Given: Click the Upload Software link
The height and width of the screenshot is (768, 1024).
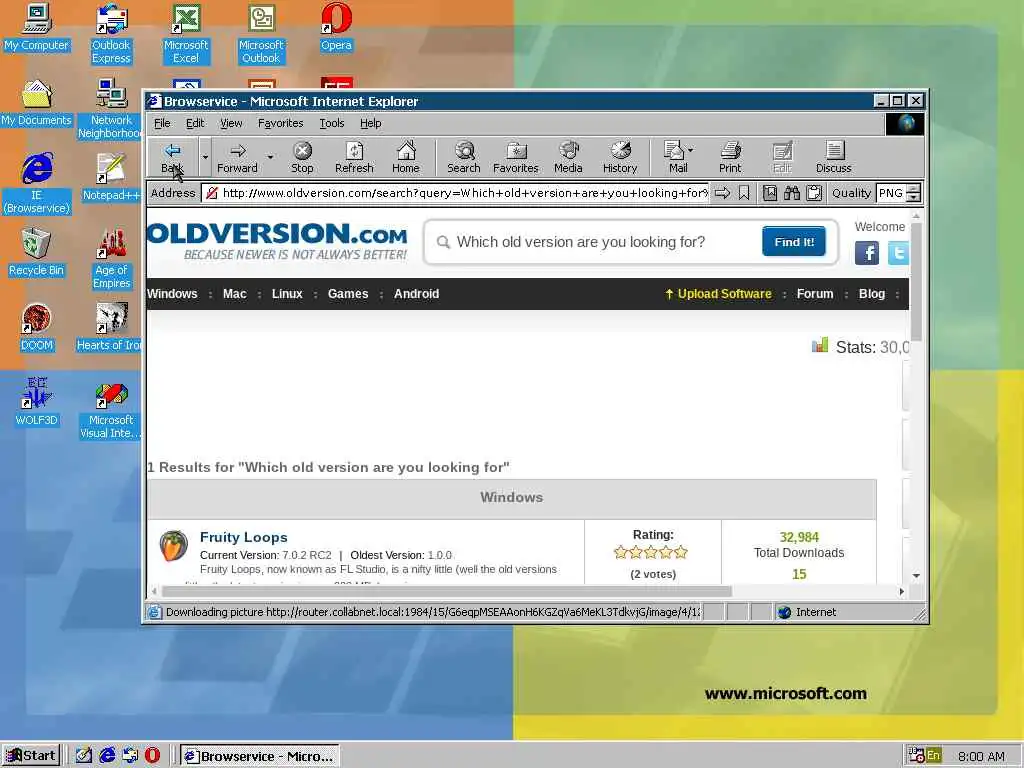Looking at the screenshot, I should coord(718,294).
